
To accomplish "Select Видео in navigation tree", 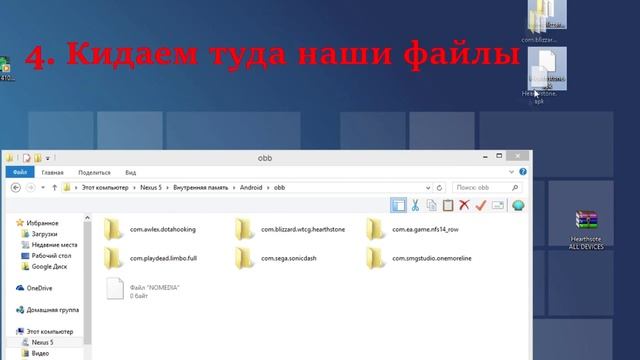I will coord(36,353).
